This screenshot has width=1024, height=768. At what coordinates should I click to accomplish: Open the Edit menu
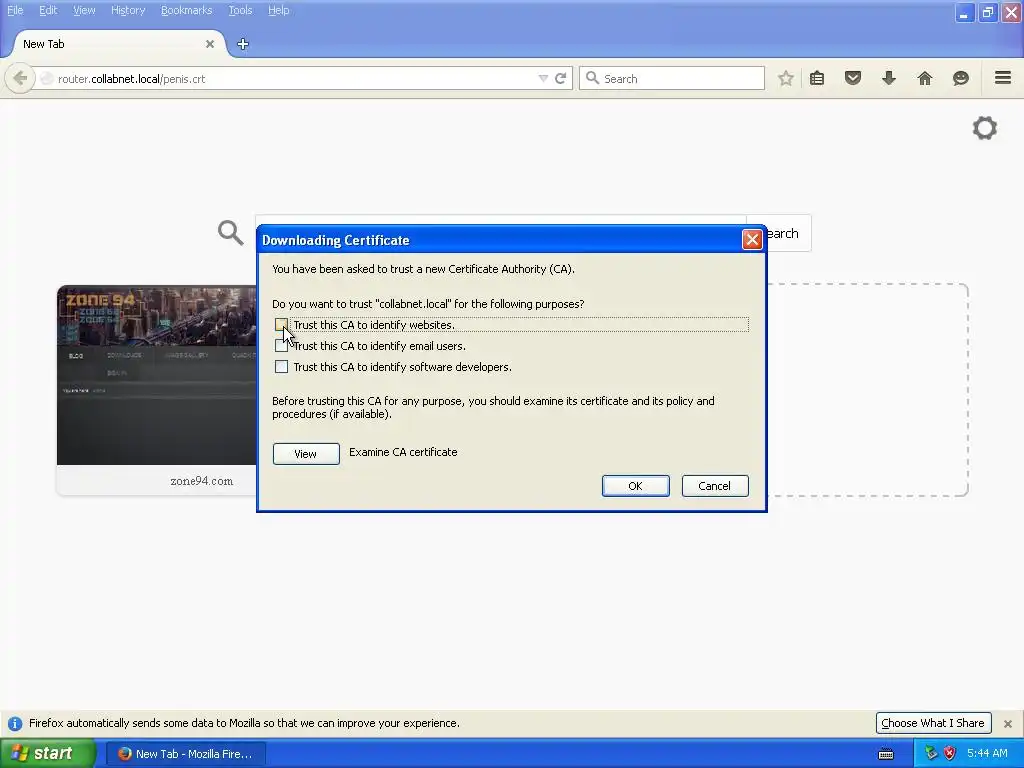(48, 10)
